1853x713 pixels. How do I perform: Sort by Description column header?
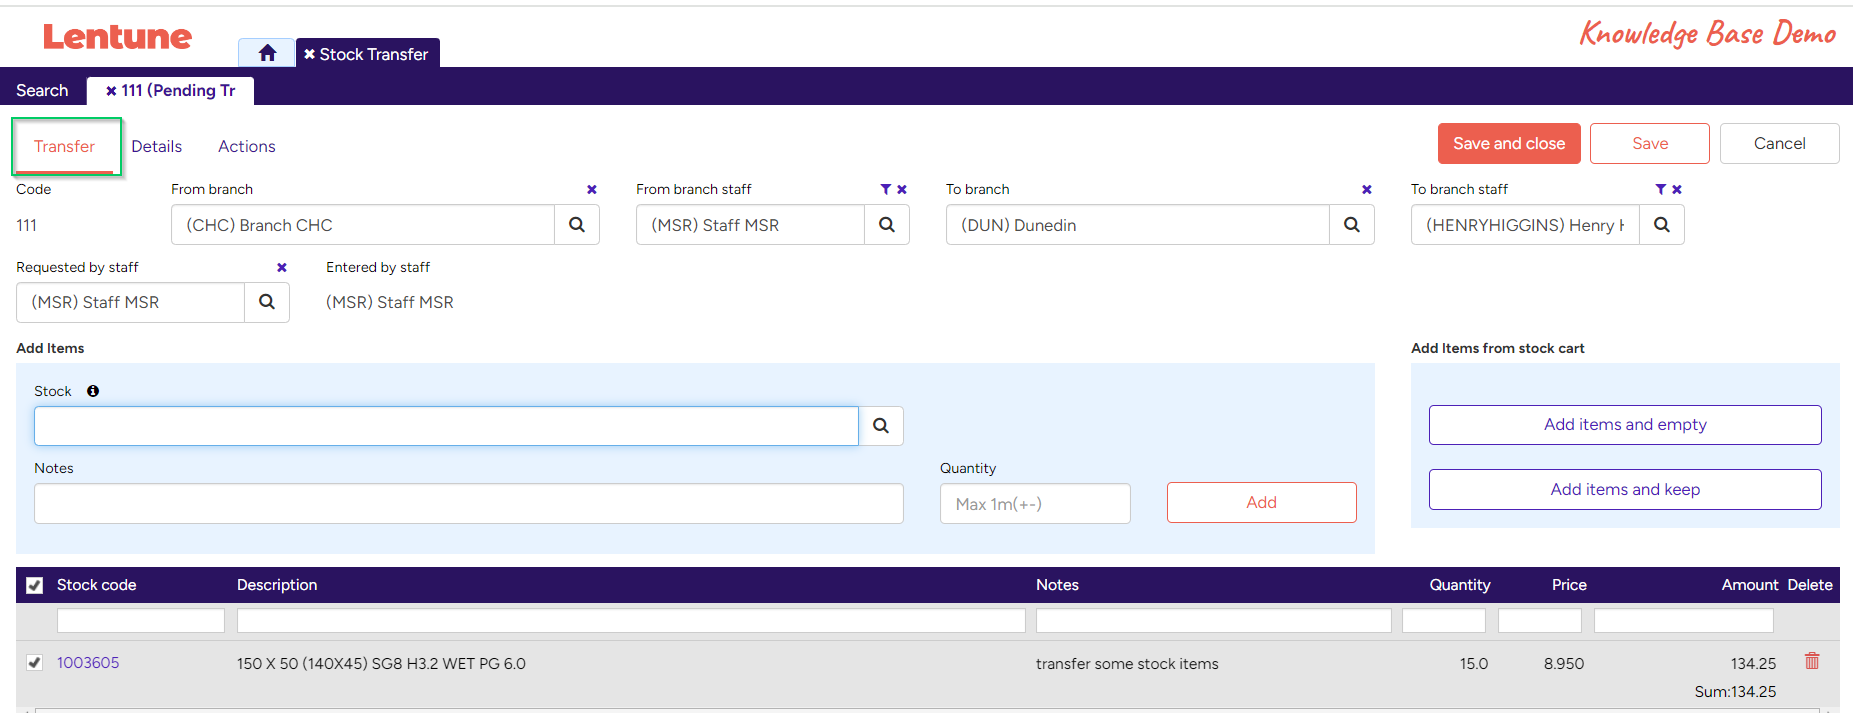click(277, 585)
